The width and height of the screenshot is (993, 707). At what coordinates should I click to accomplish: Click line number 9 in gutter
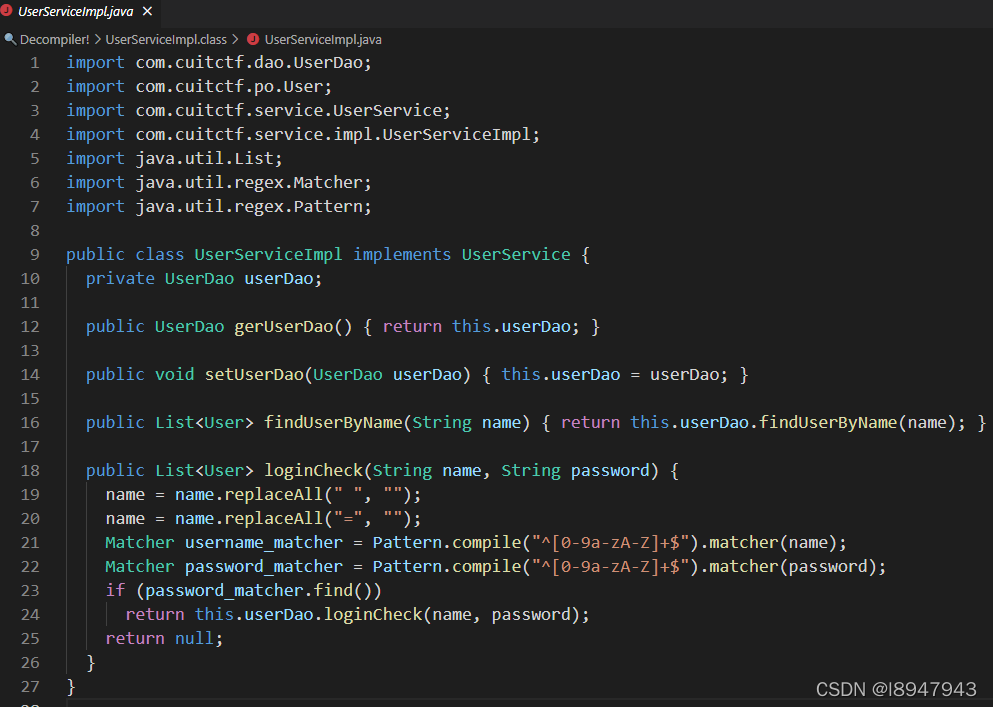tap(35, 255)
